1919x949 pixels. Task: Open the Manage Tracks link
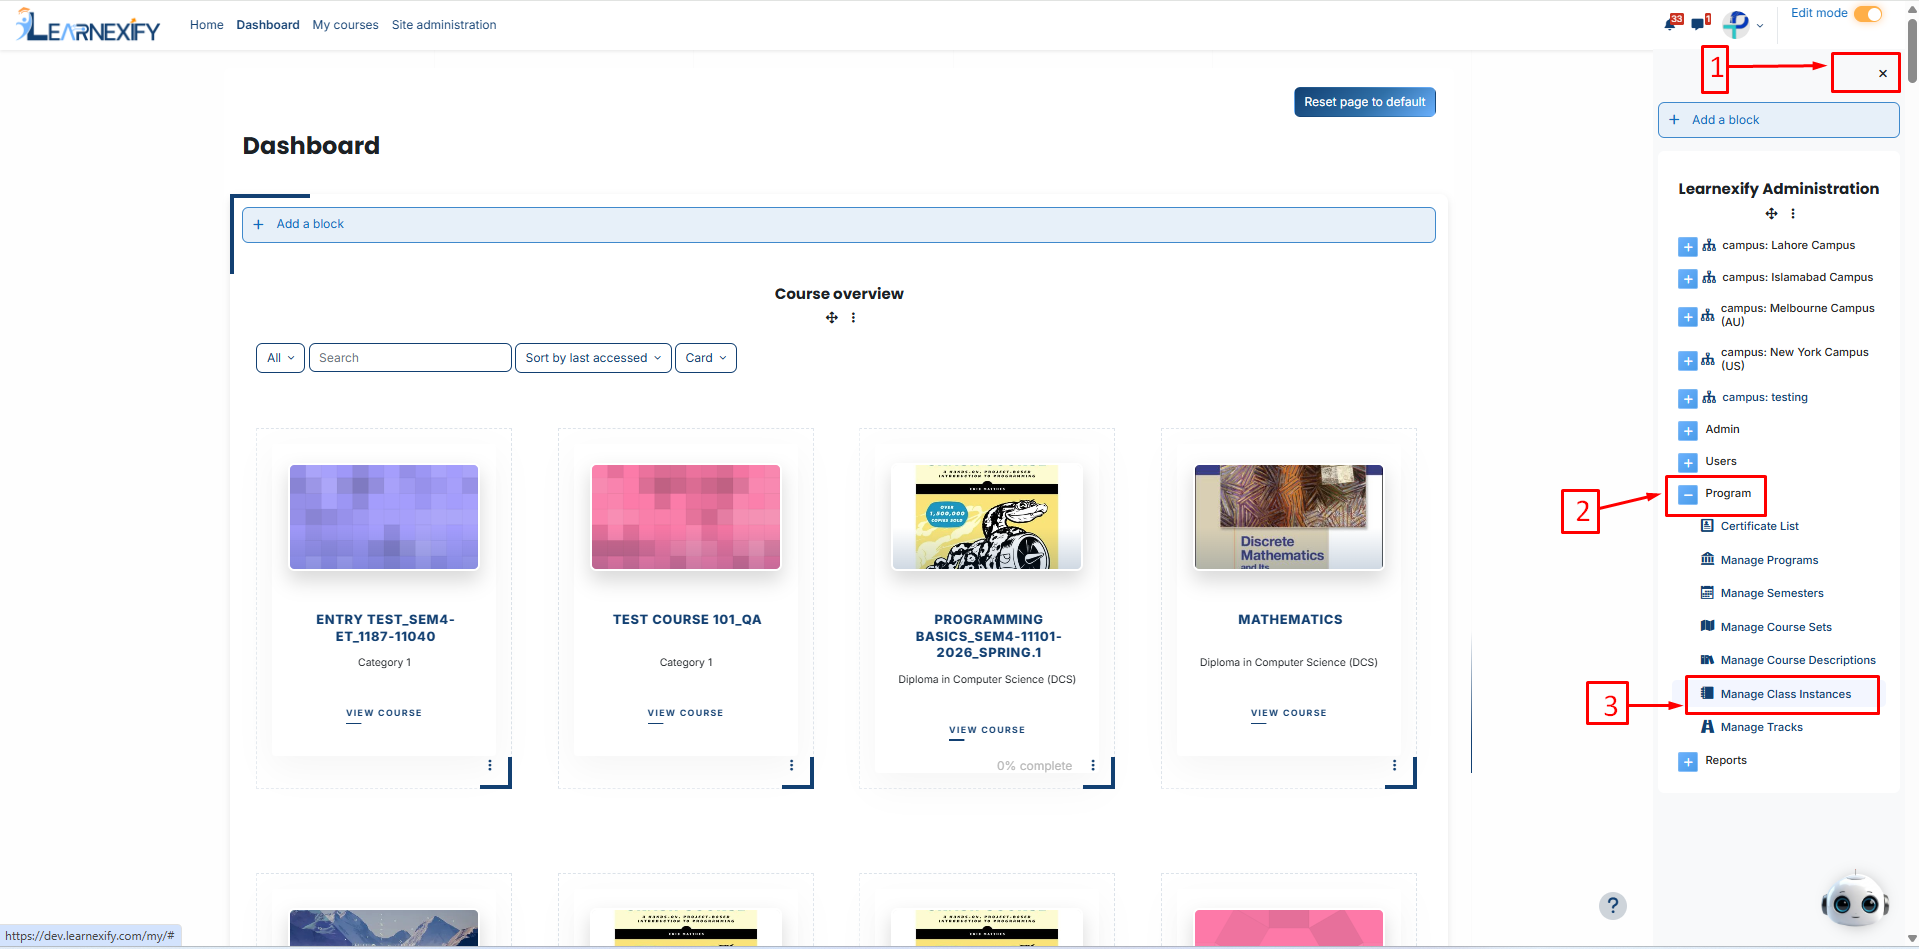[x=1761, y=727]
